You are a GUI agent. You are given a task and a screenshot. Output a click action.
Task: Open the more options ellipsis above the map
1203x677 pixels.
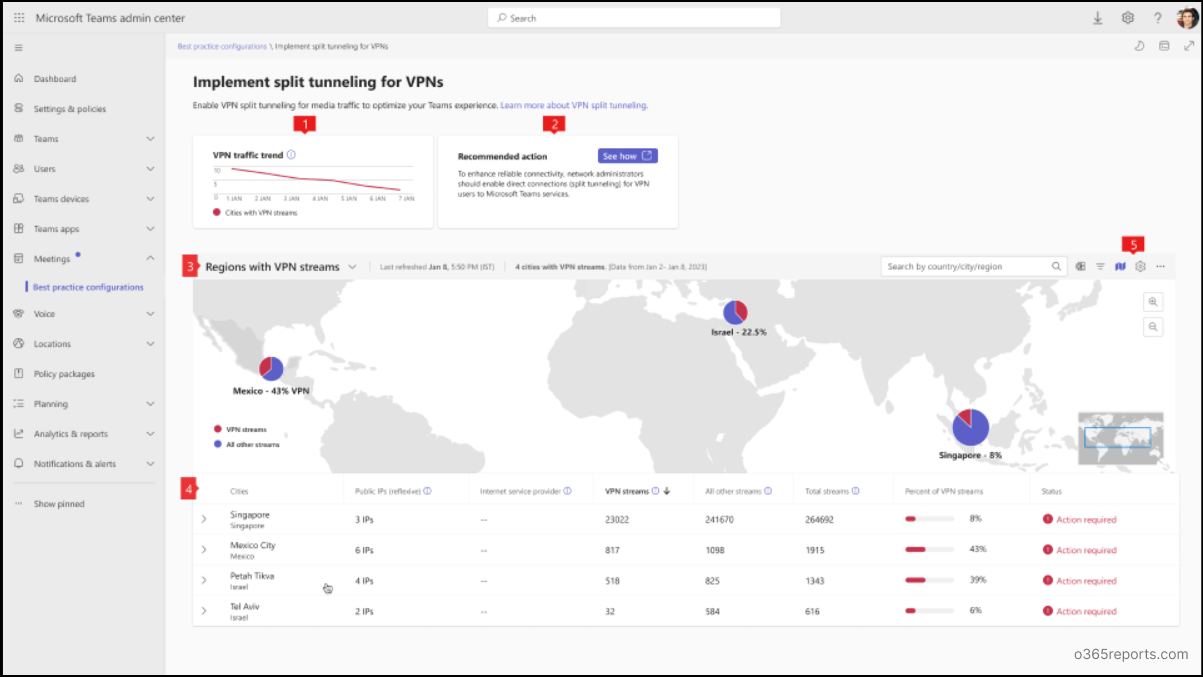(x=1160, y=266)
